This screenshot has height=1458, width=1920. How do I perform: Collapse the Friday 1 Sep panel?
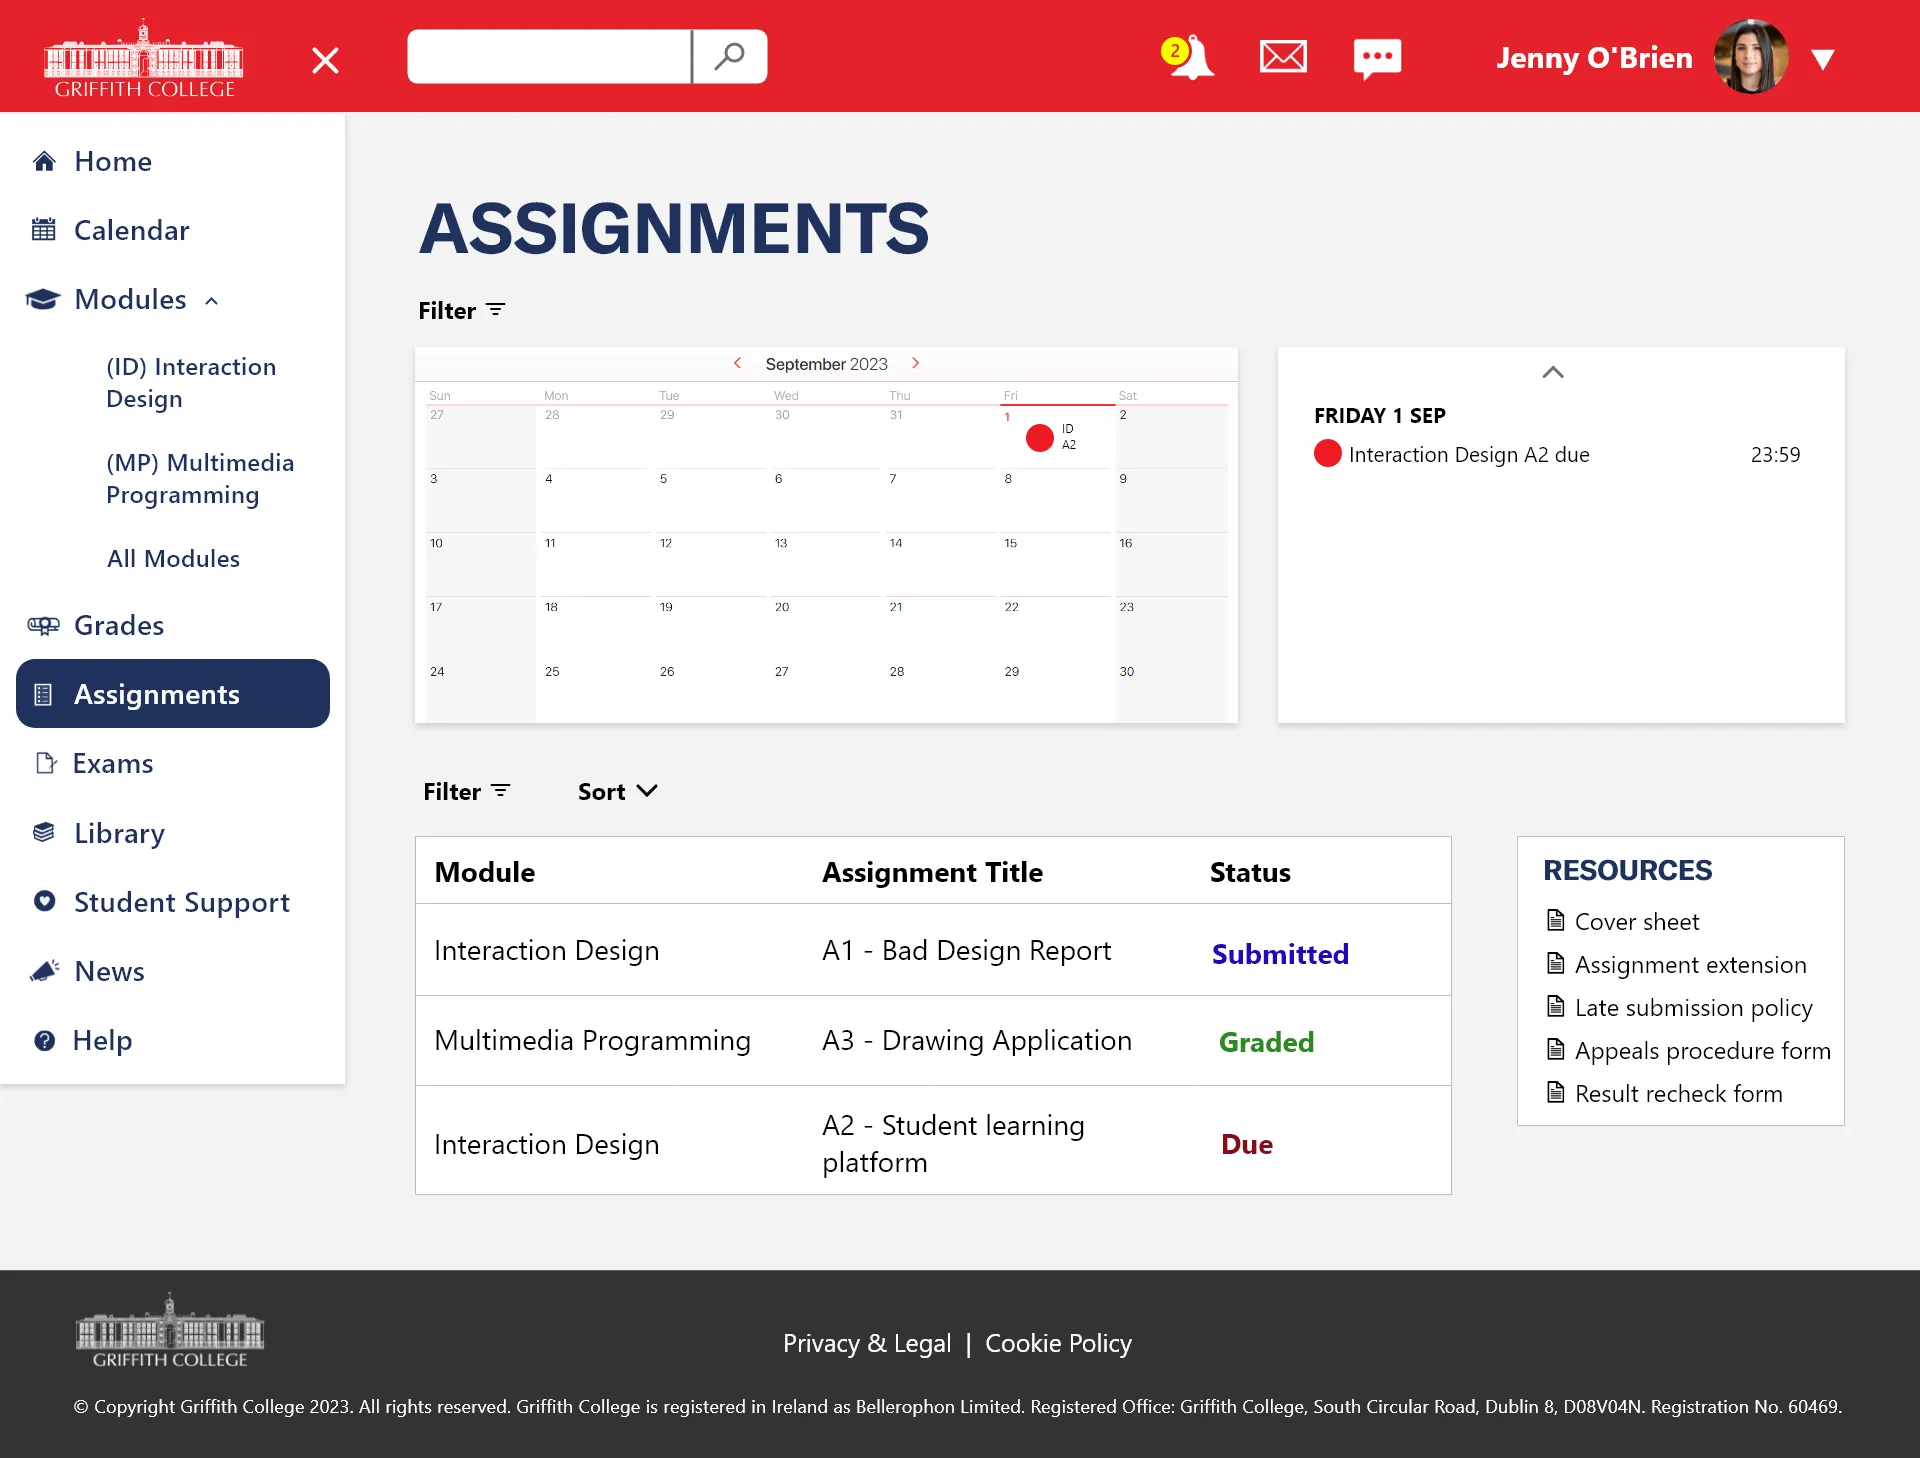click(x=1552, y=372)
